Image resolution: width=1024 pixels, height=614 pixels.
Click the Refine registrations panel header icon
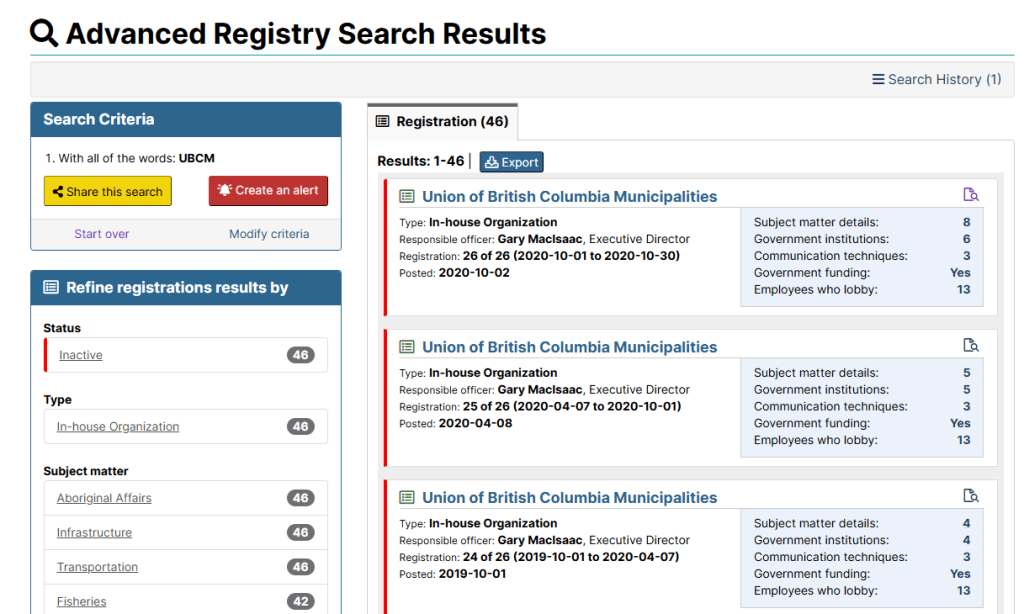click(51, 288)
